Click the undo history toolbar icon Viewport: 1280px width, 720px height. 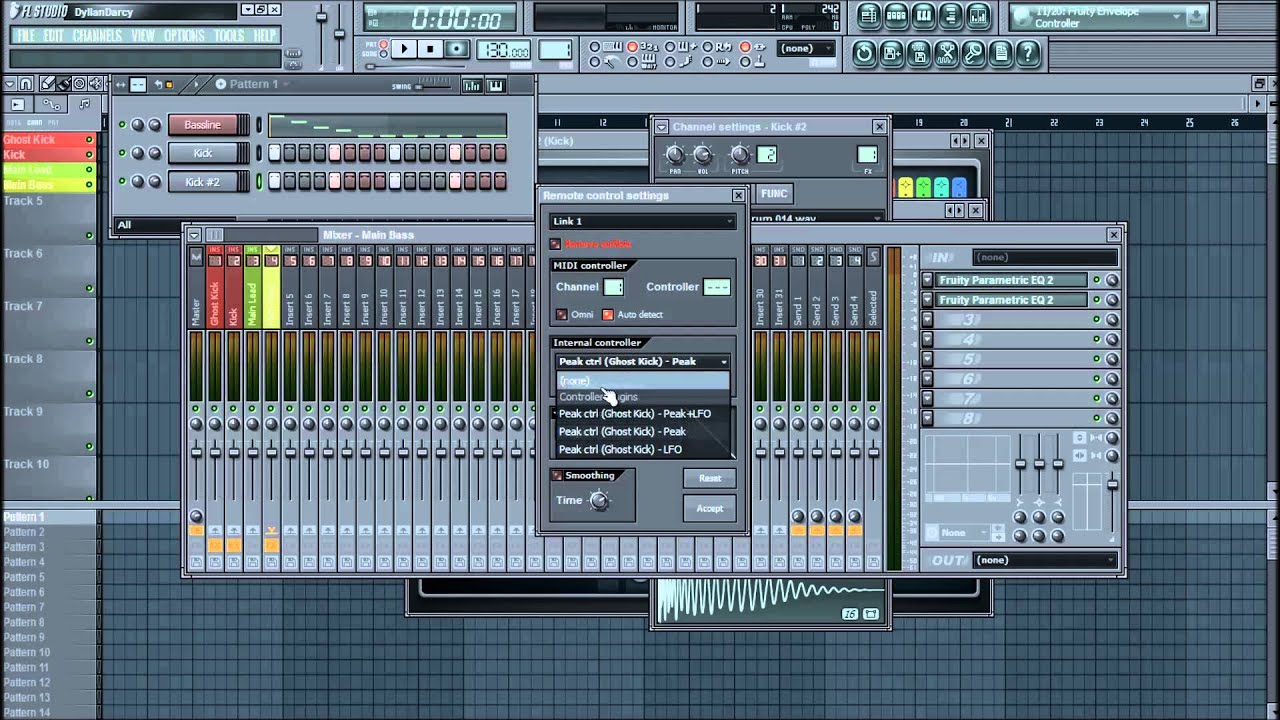point(865,53)
